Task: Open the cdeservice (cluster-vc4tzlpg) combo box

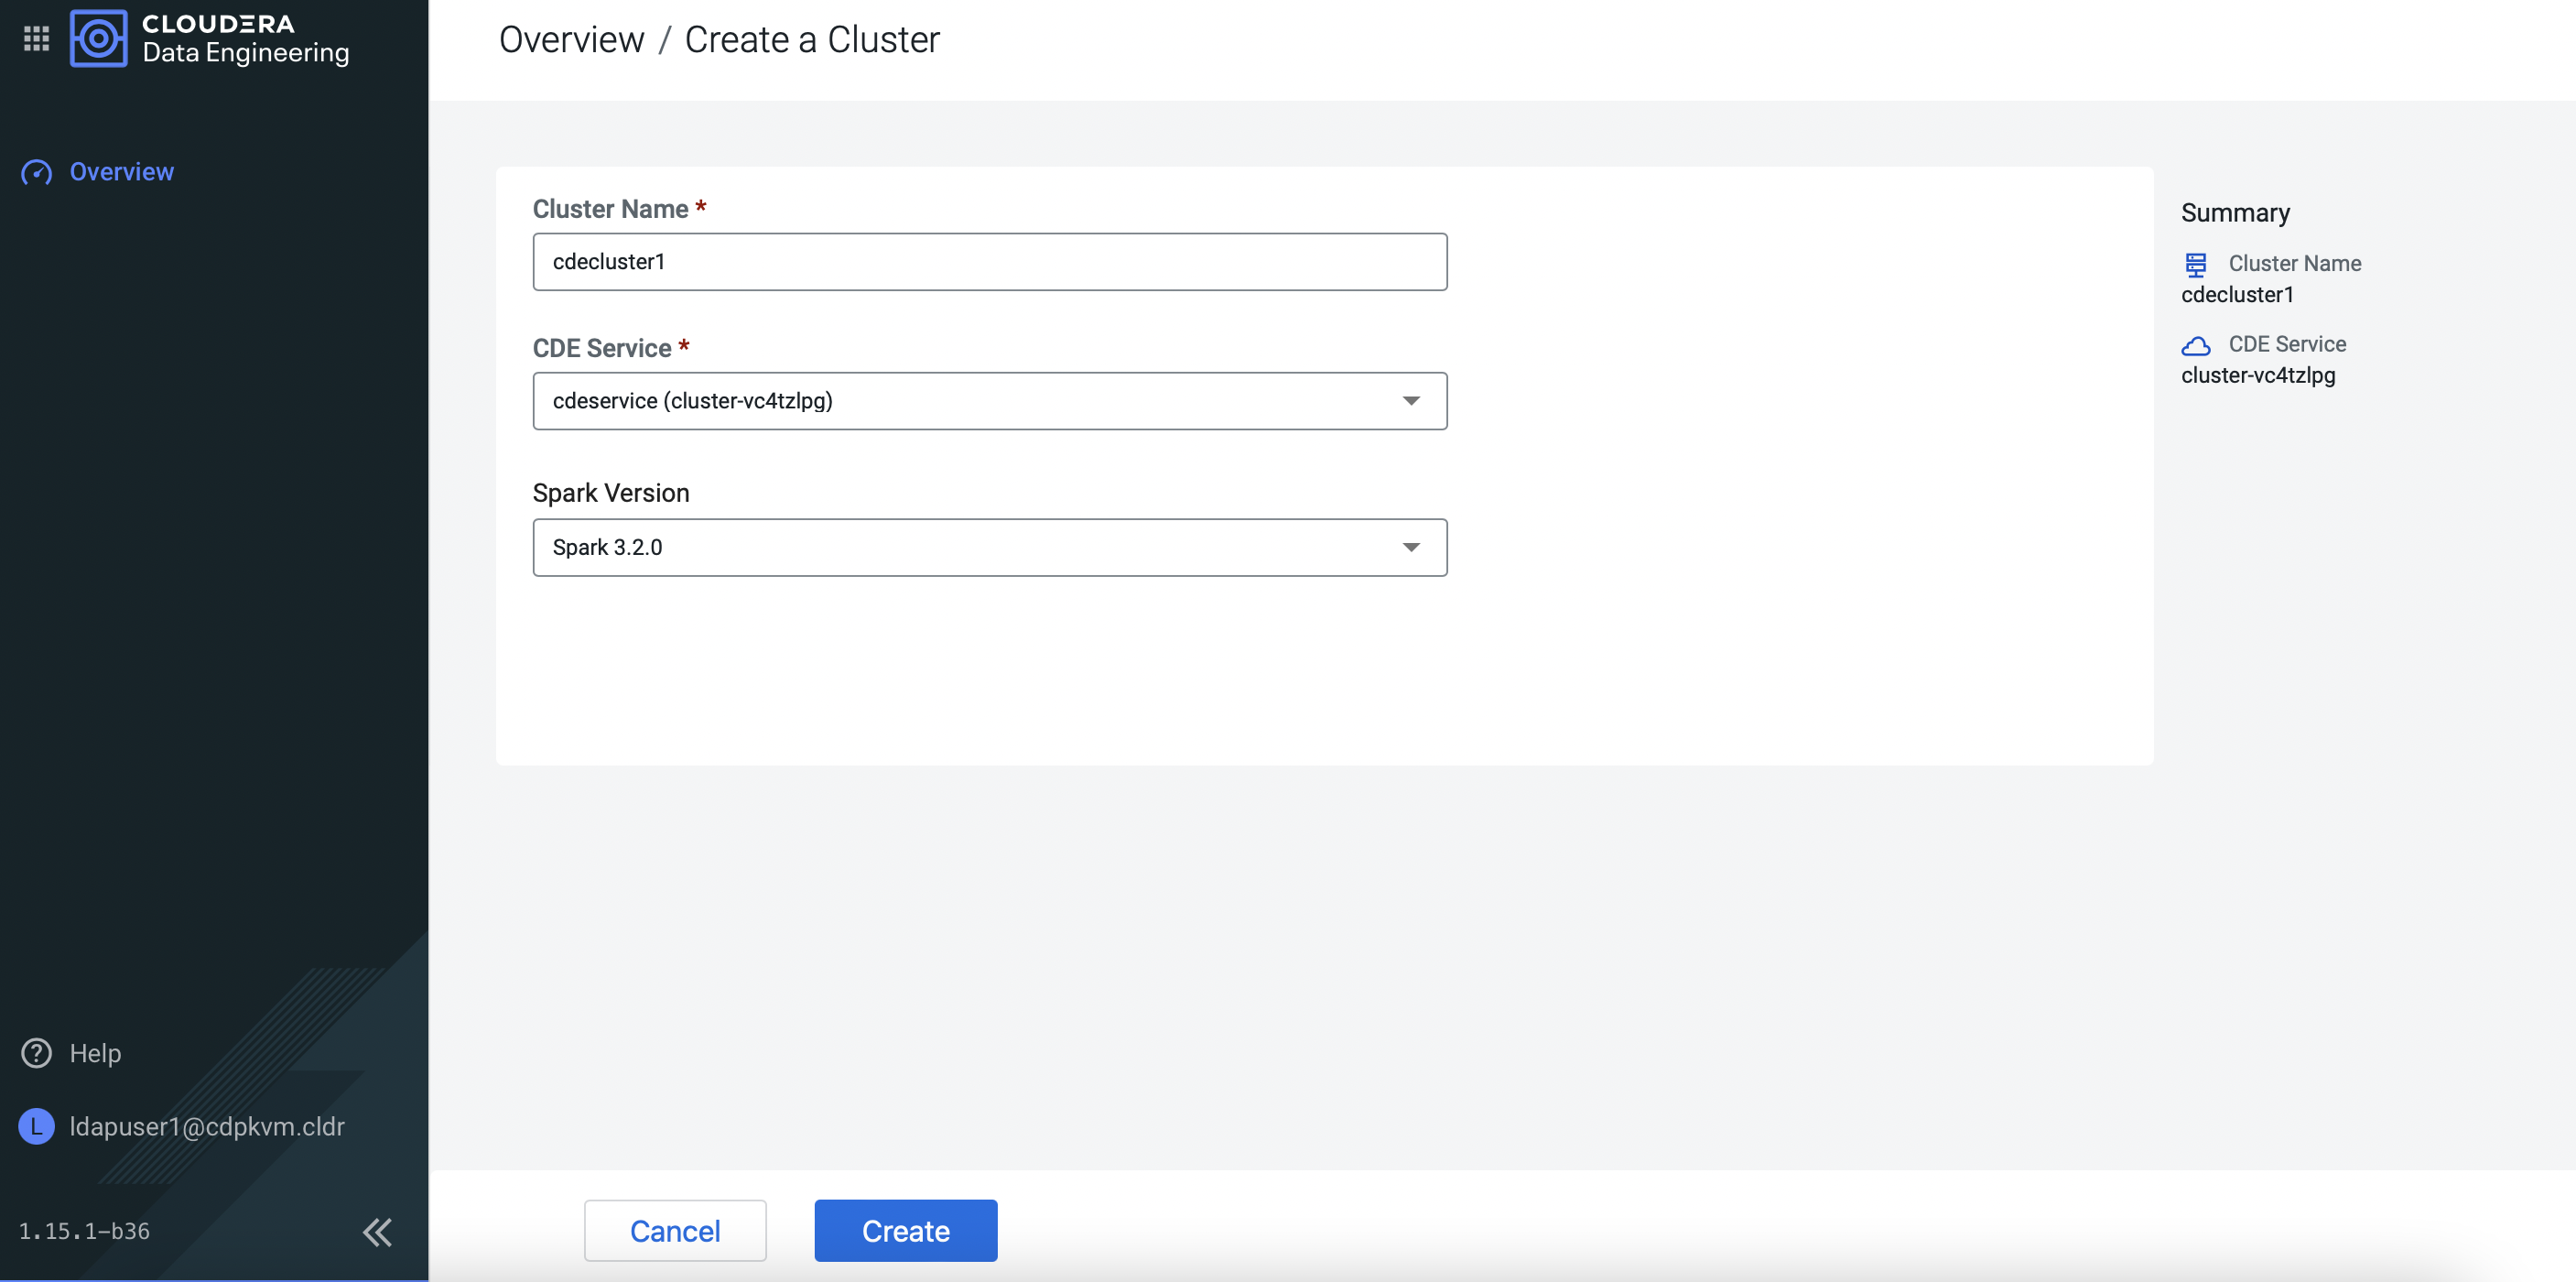Action: click(960, 401)
